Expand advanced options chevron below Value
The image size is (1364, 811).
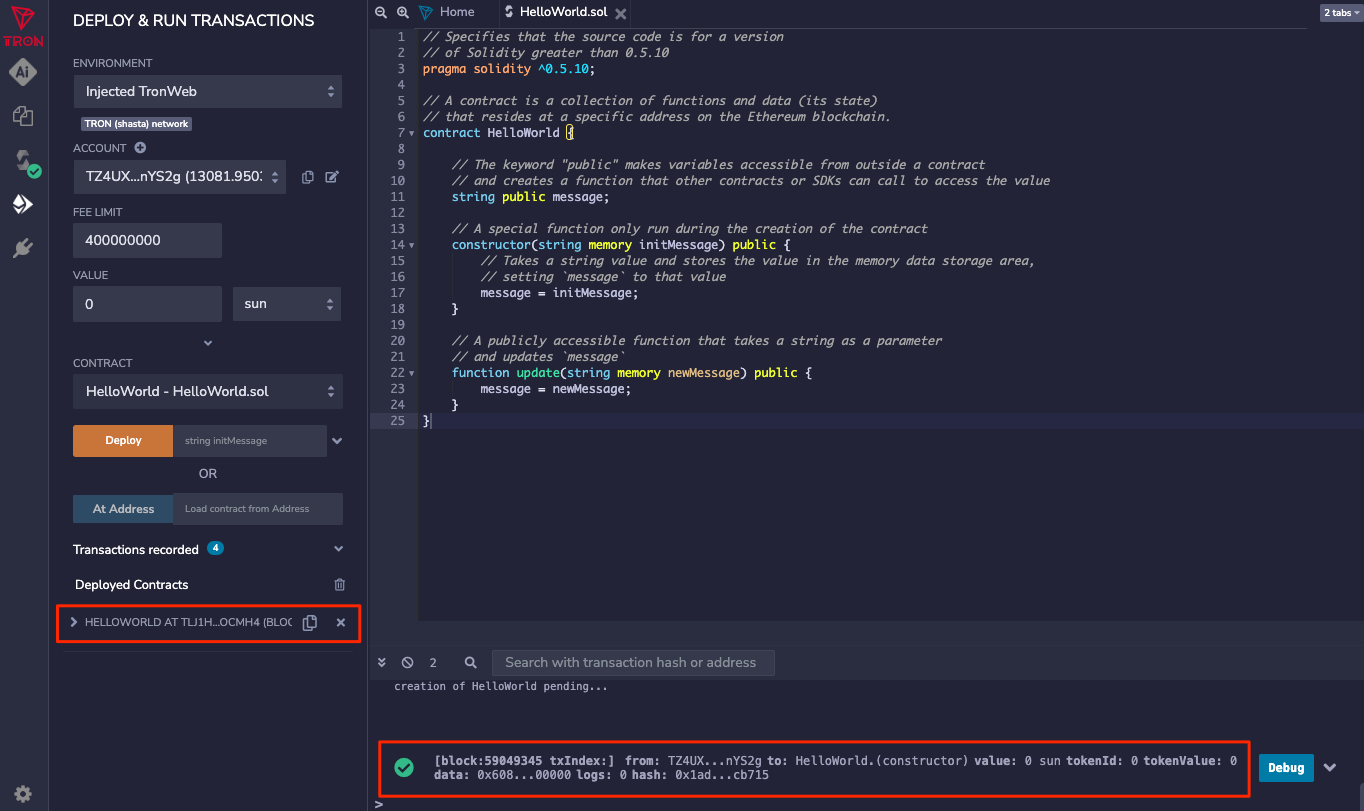tap(208, 343)
